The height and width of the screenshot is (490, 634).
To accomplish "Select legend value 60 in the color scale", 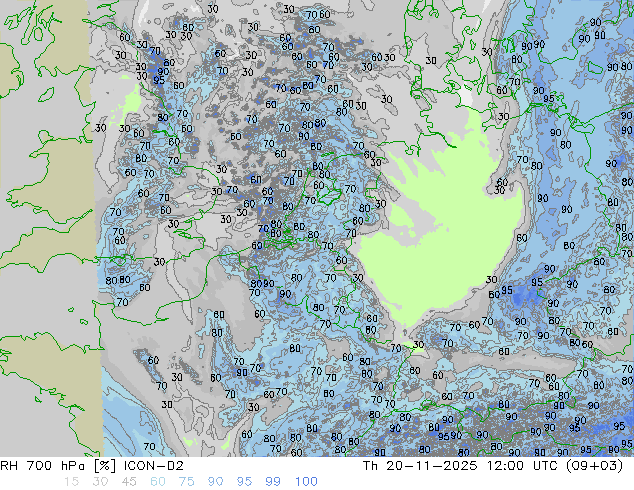I will point(158,482).
